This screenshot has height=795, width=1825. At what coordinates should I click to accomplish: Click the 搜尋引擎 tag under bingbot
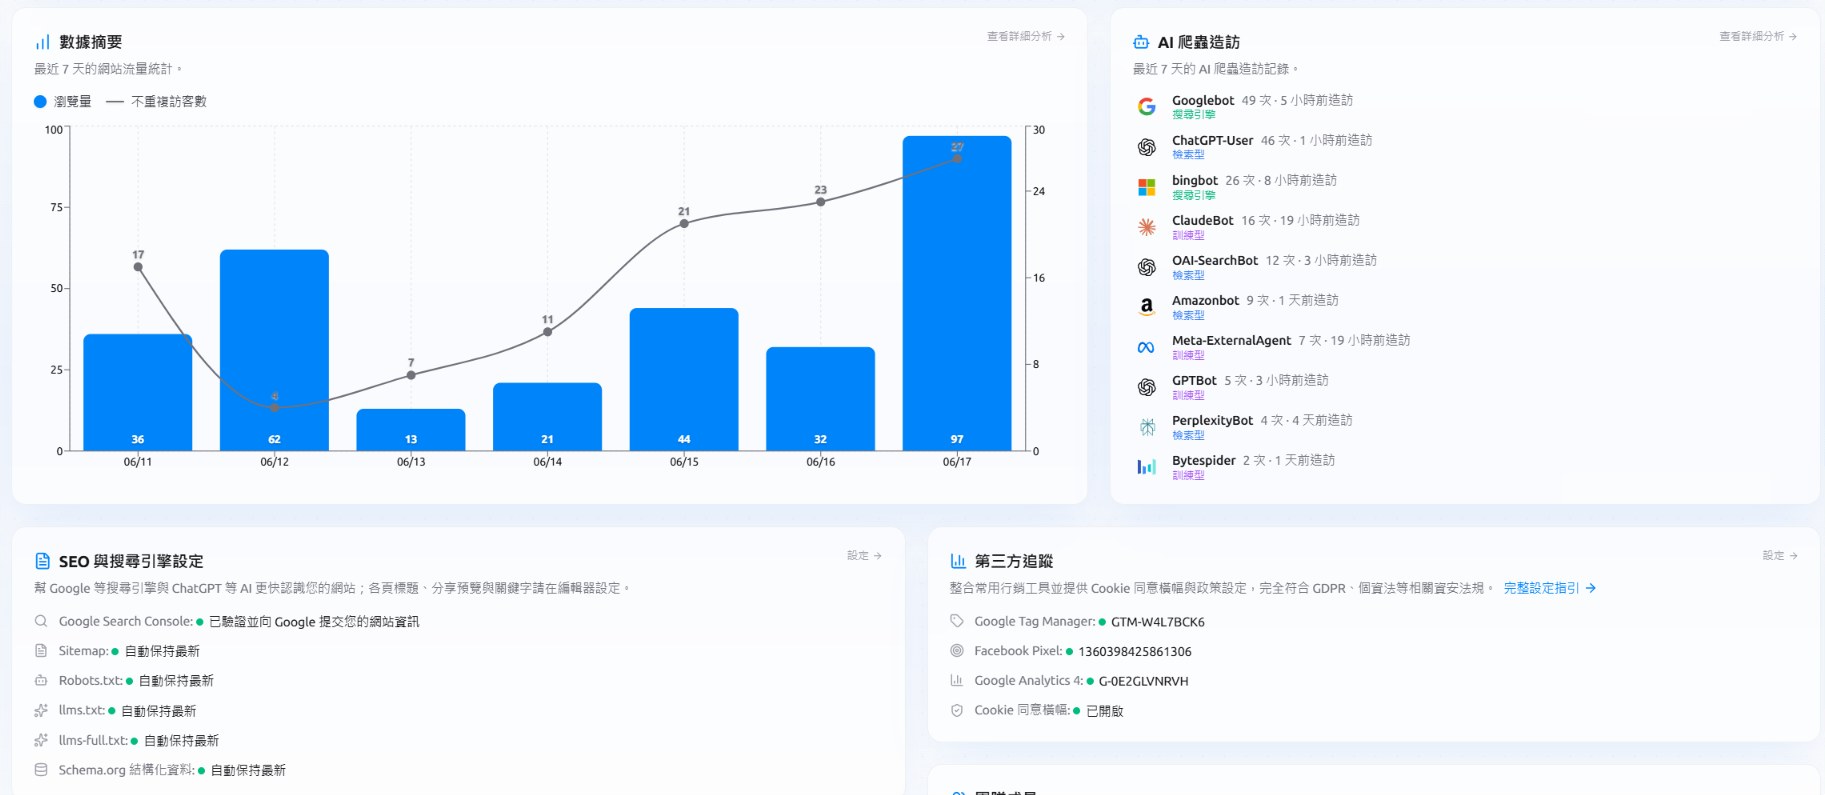point(1194,195)
